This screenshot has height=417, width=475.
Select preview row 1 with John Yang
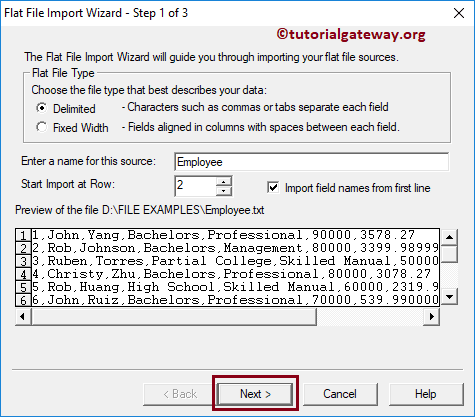(235, 235)
